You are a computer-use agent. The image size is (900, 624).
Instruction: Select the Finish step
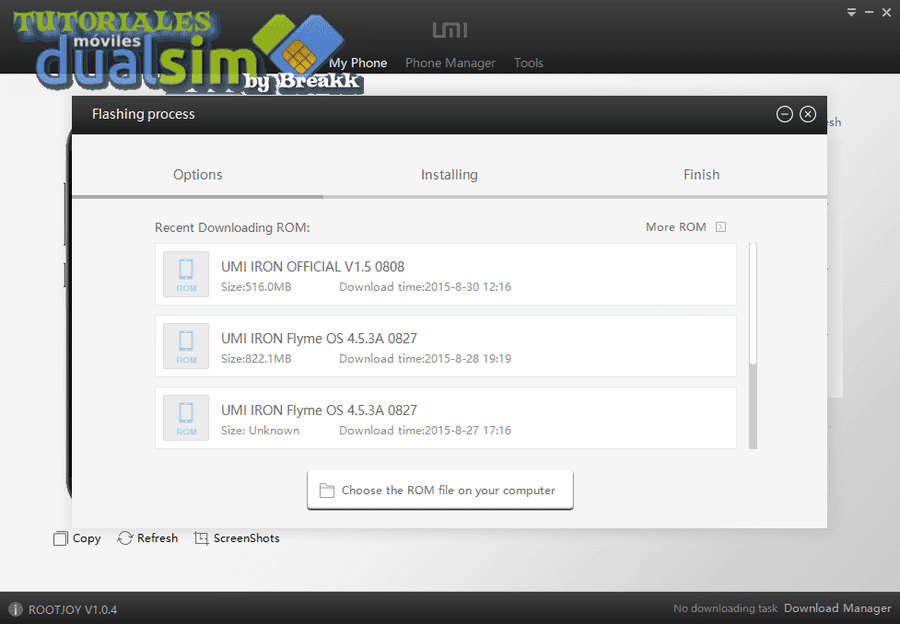(701, 175)
